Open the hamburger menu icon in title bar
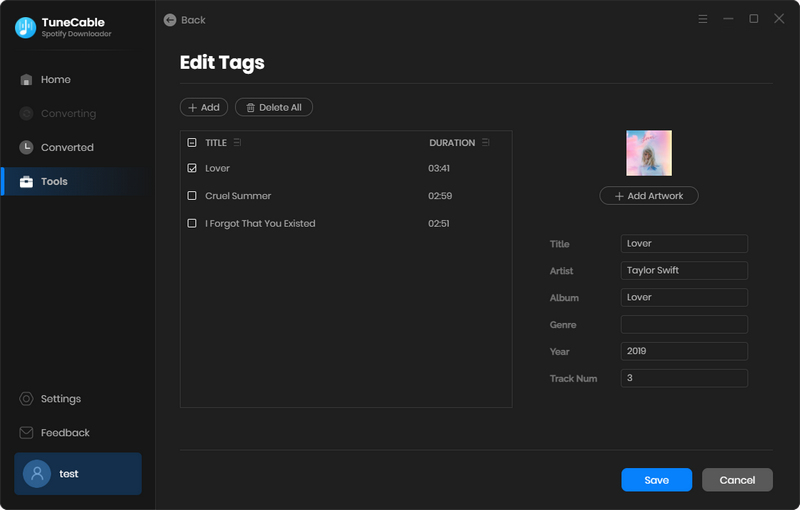 tap(703, 19)
